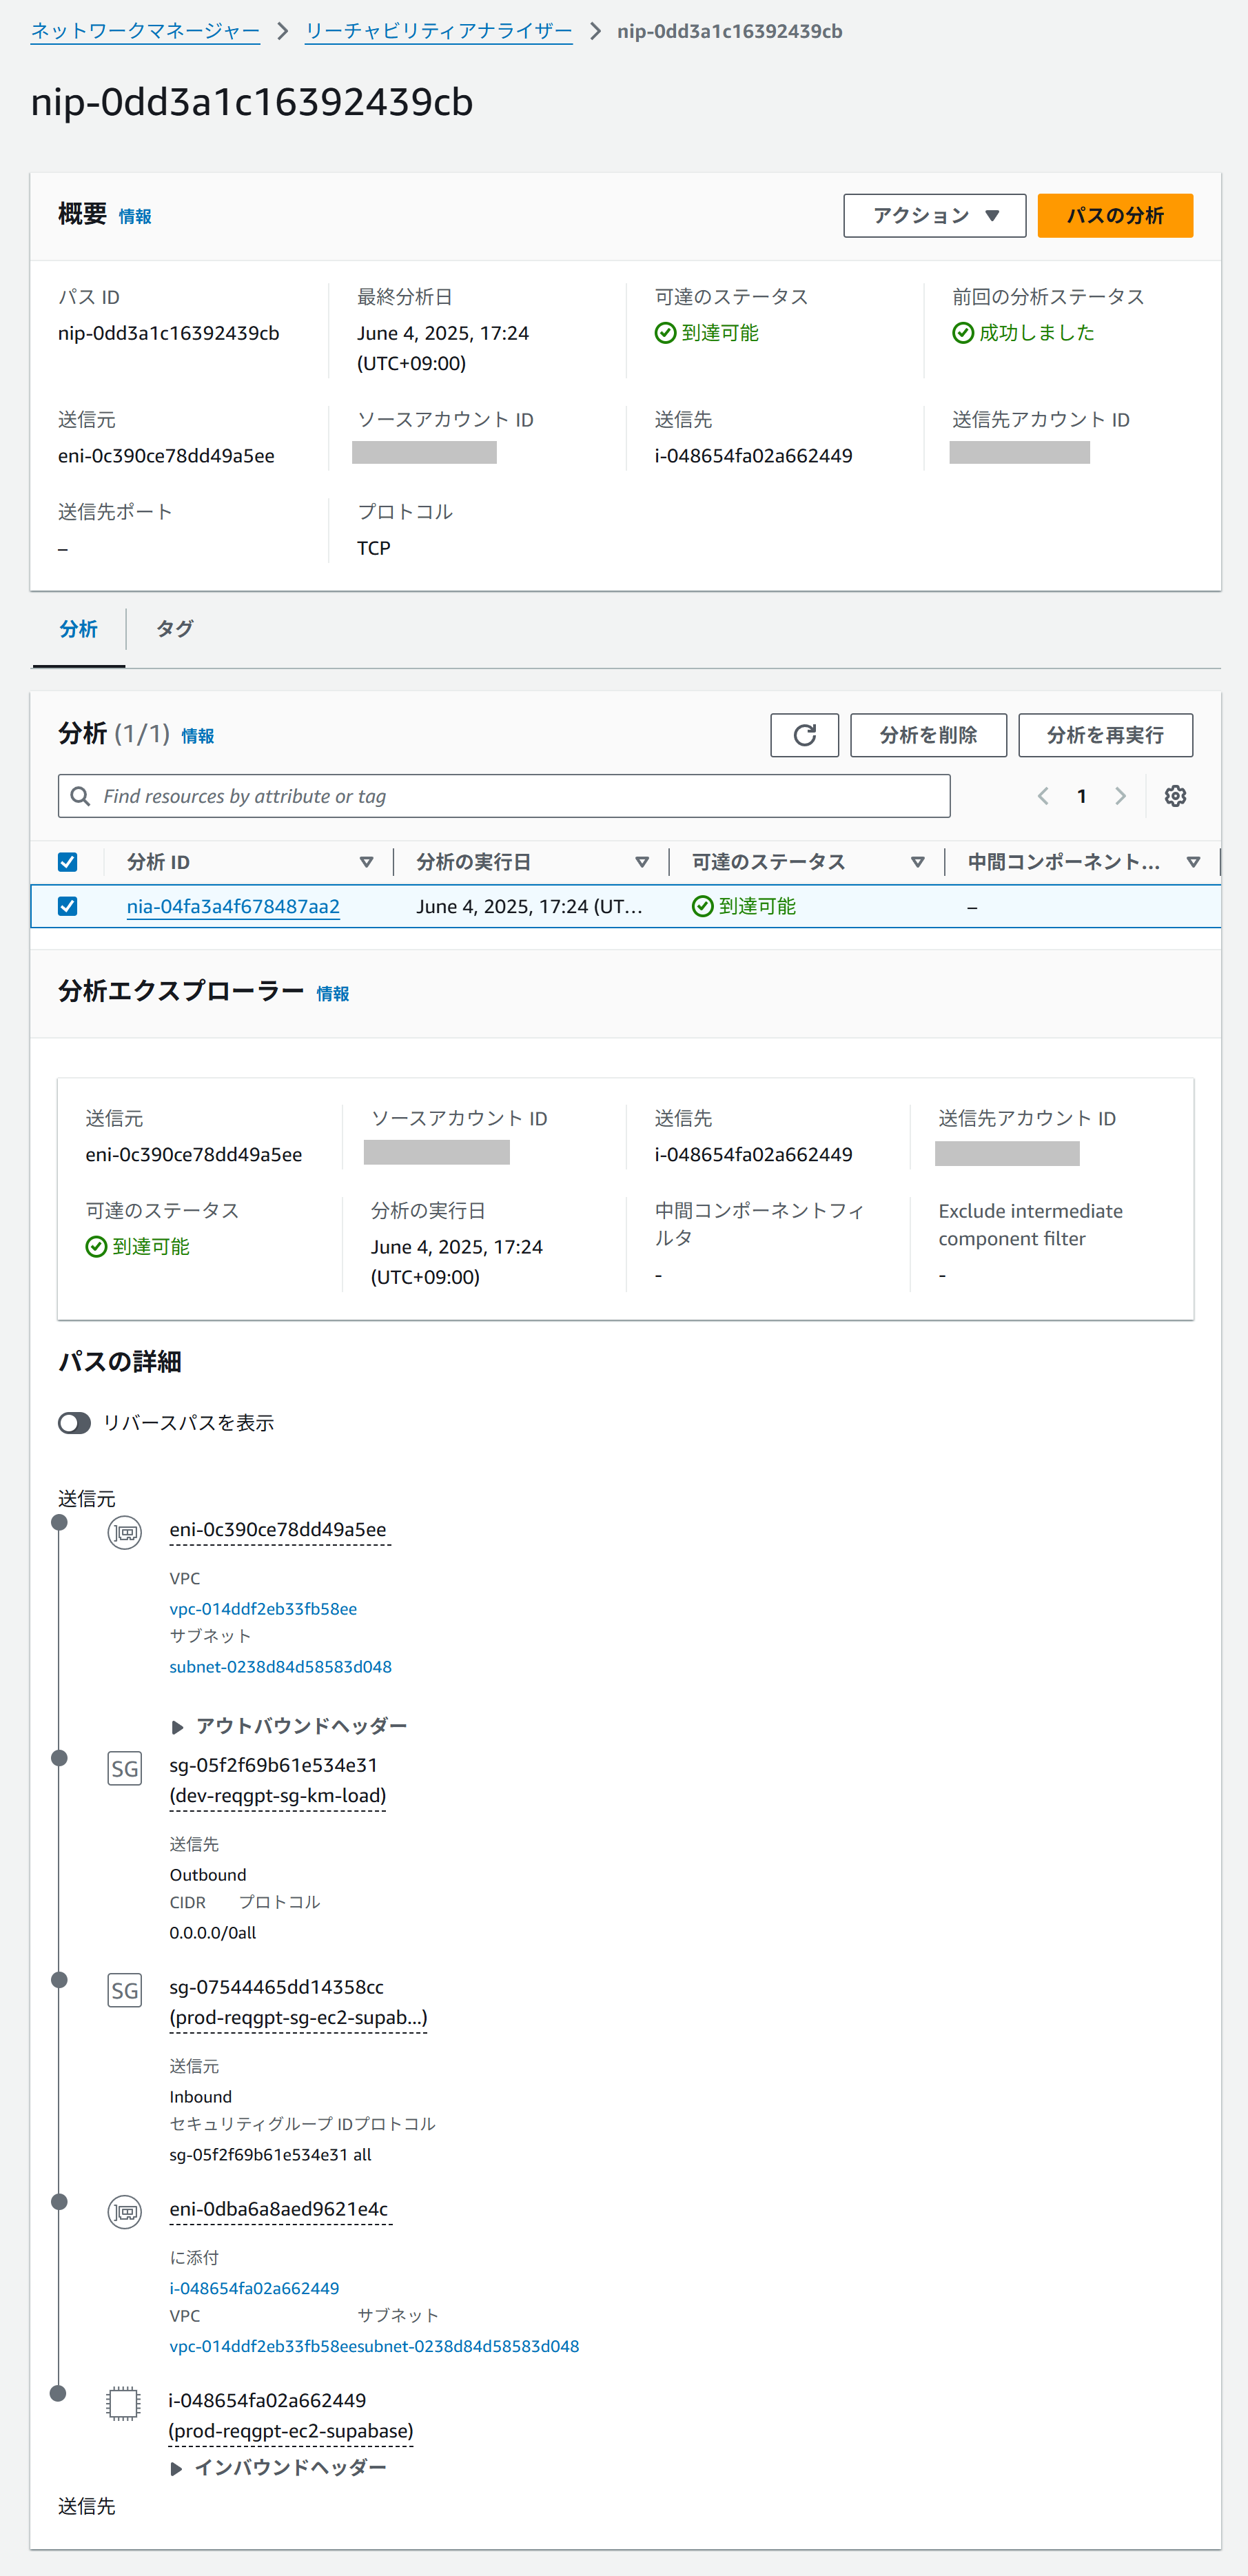This screenshot has width=1248, height=2576.
Task: Switch to the 分析 tab
Action: [x=79, y=629]
